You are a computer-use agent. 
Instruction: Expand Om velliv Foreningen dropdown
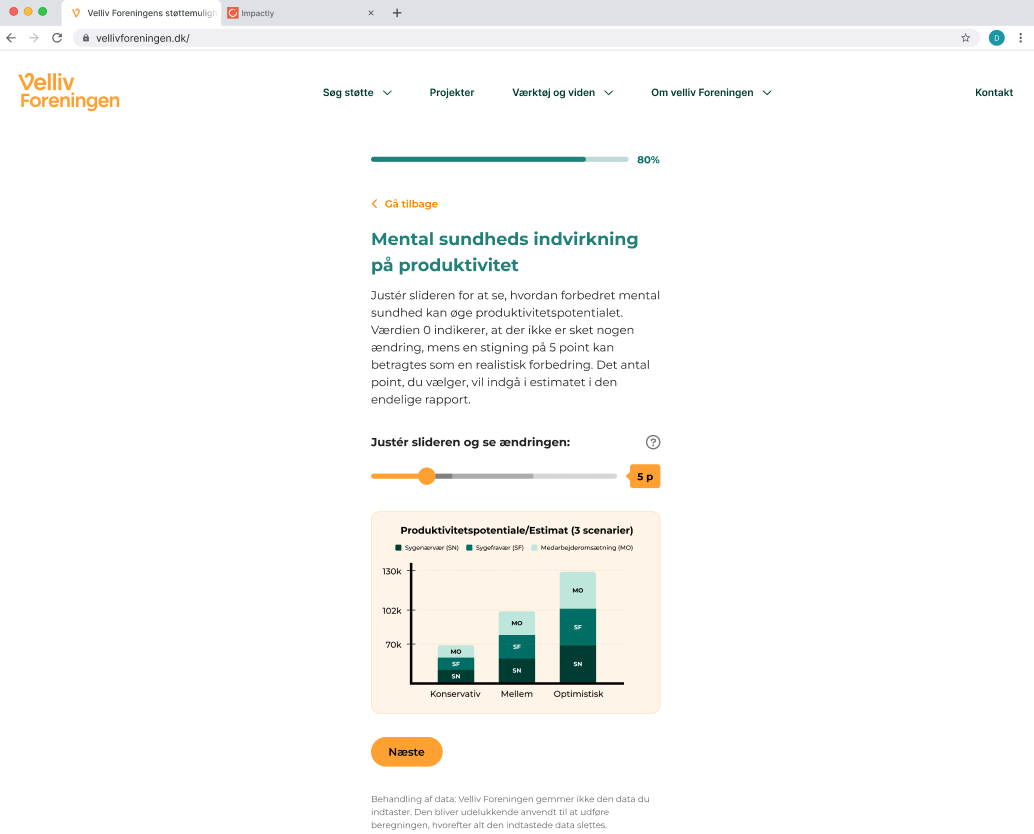point(711,93)
